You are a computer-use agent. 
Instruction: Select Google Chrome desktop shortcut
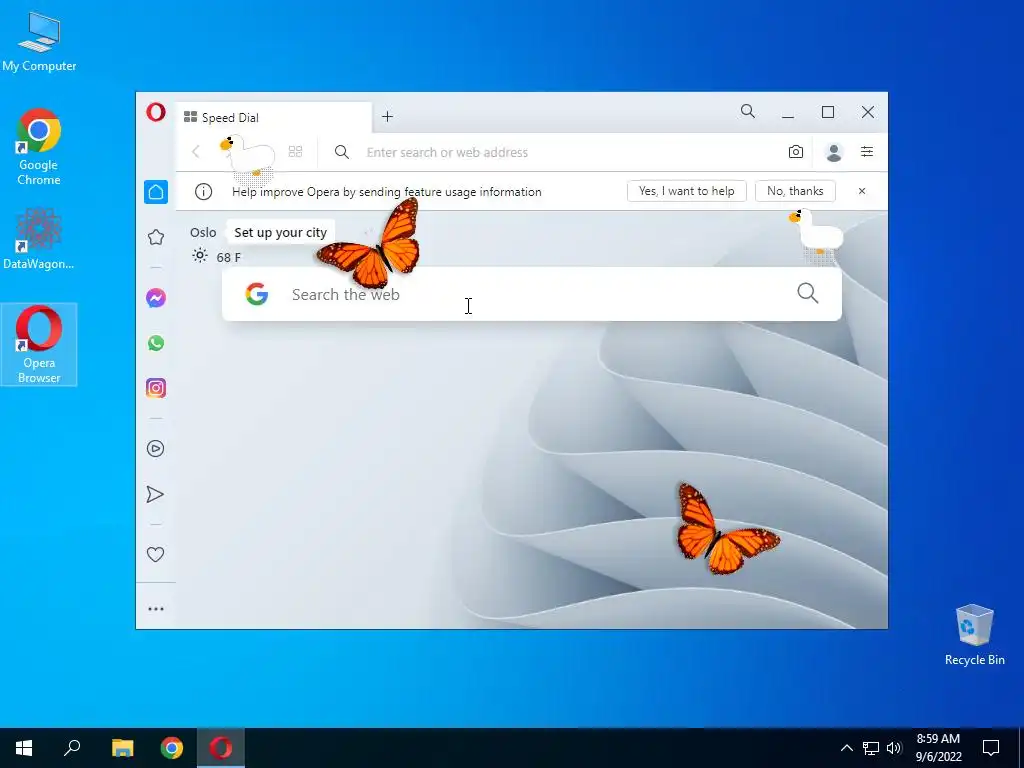tap(39, 148)
